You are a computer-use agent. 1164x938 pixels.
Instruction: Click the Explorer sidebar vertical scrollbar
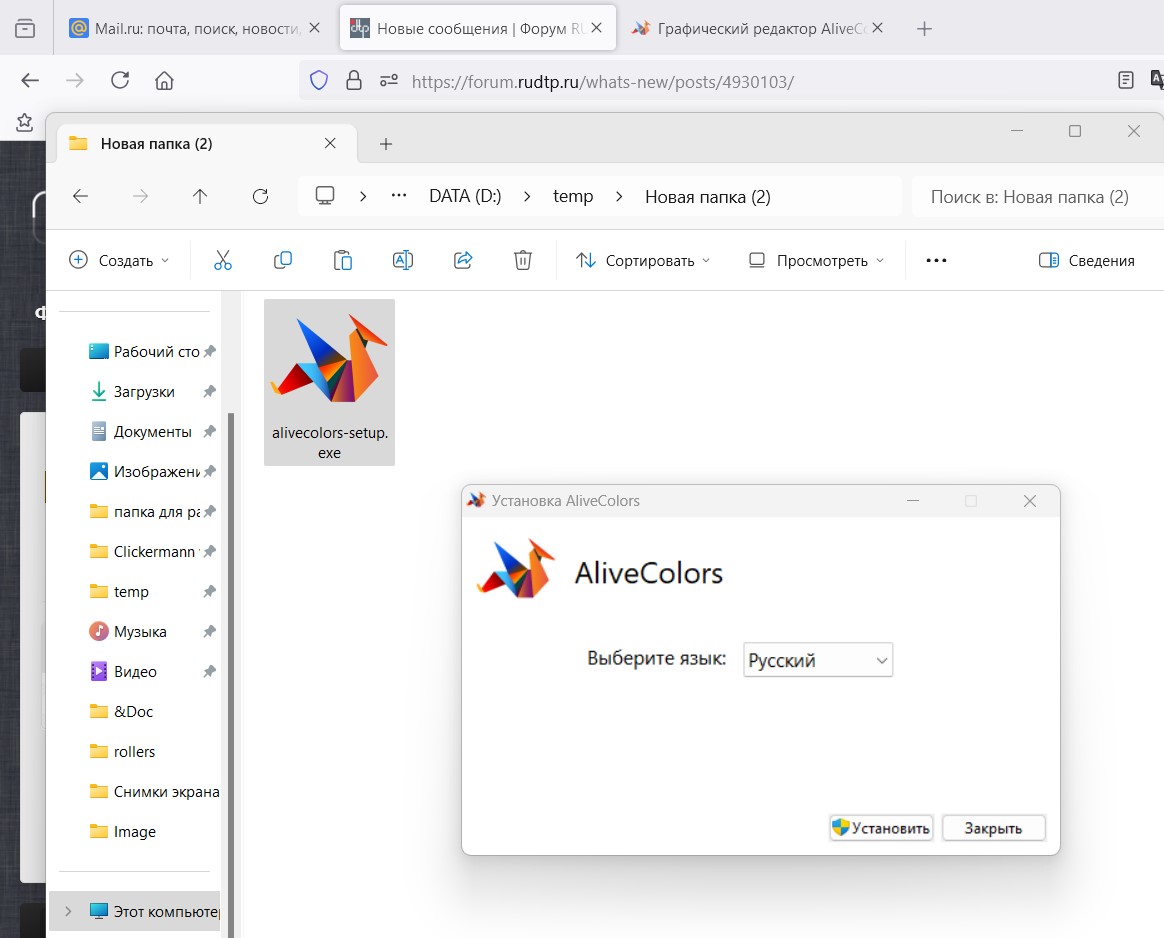click(230, 674)
